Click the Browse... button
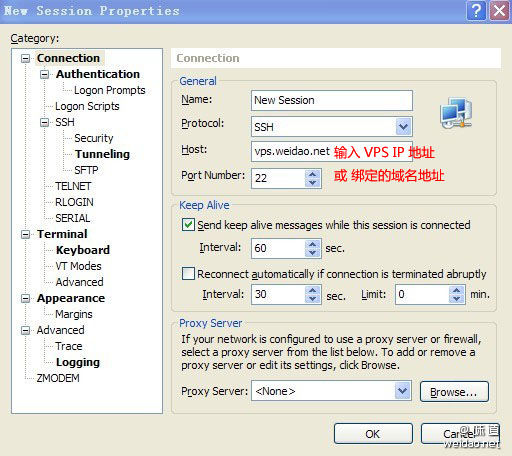 (454, 392)
